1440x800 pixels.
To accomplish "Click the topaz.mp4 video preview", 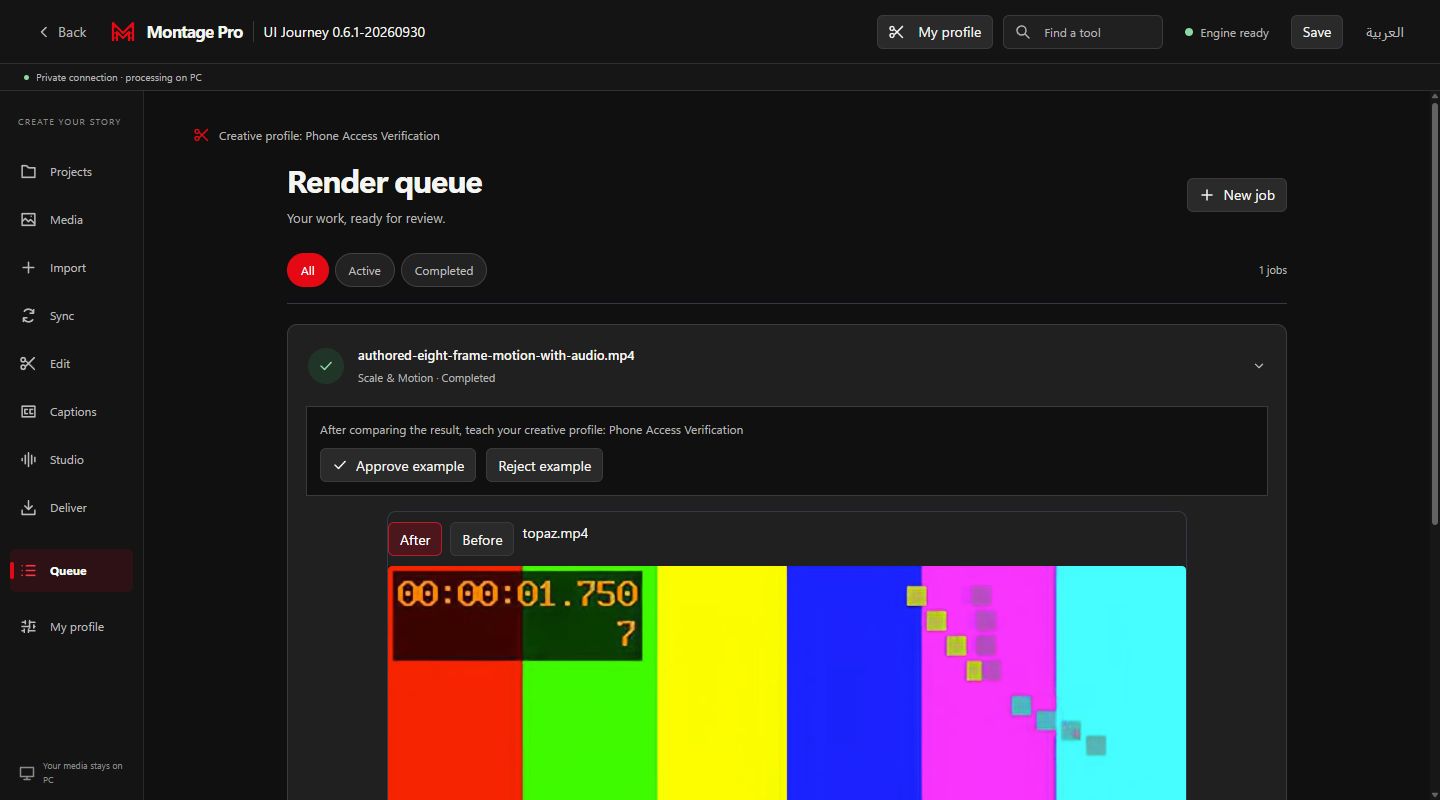I will click(x=787, y=683).
